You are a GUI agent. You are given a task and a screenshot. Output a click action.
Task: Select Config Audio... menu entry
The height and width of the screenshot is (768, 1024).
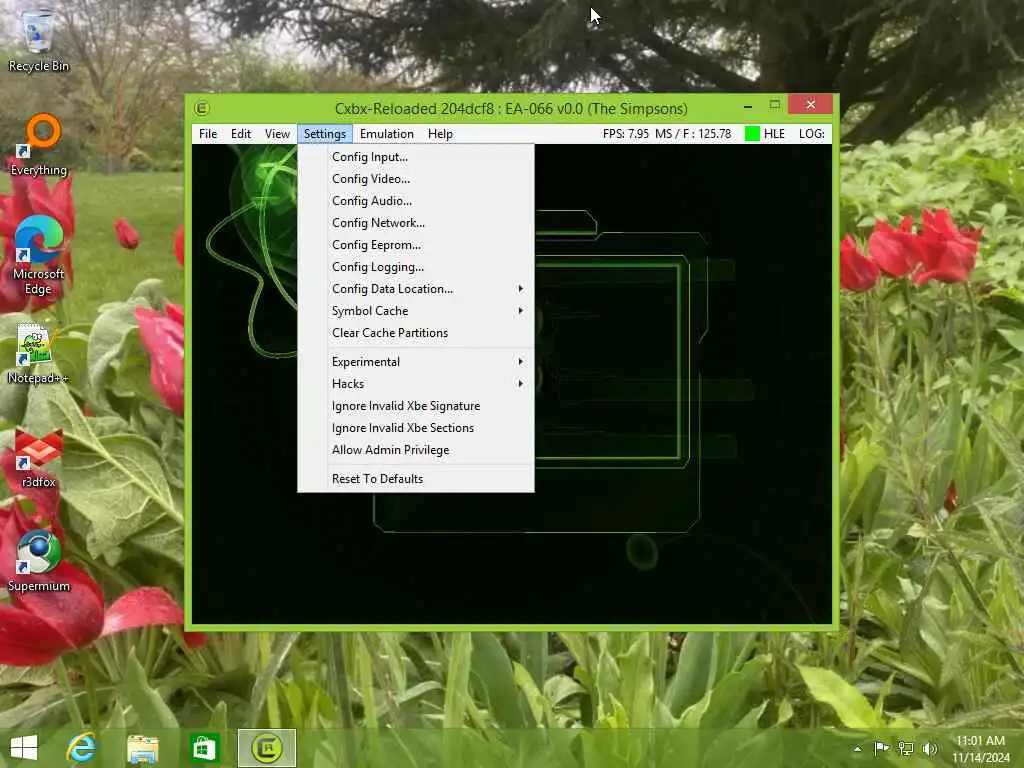click(x=416, y=201)
